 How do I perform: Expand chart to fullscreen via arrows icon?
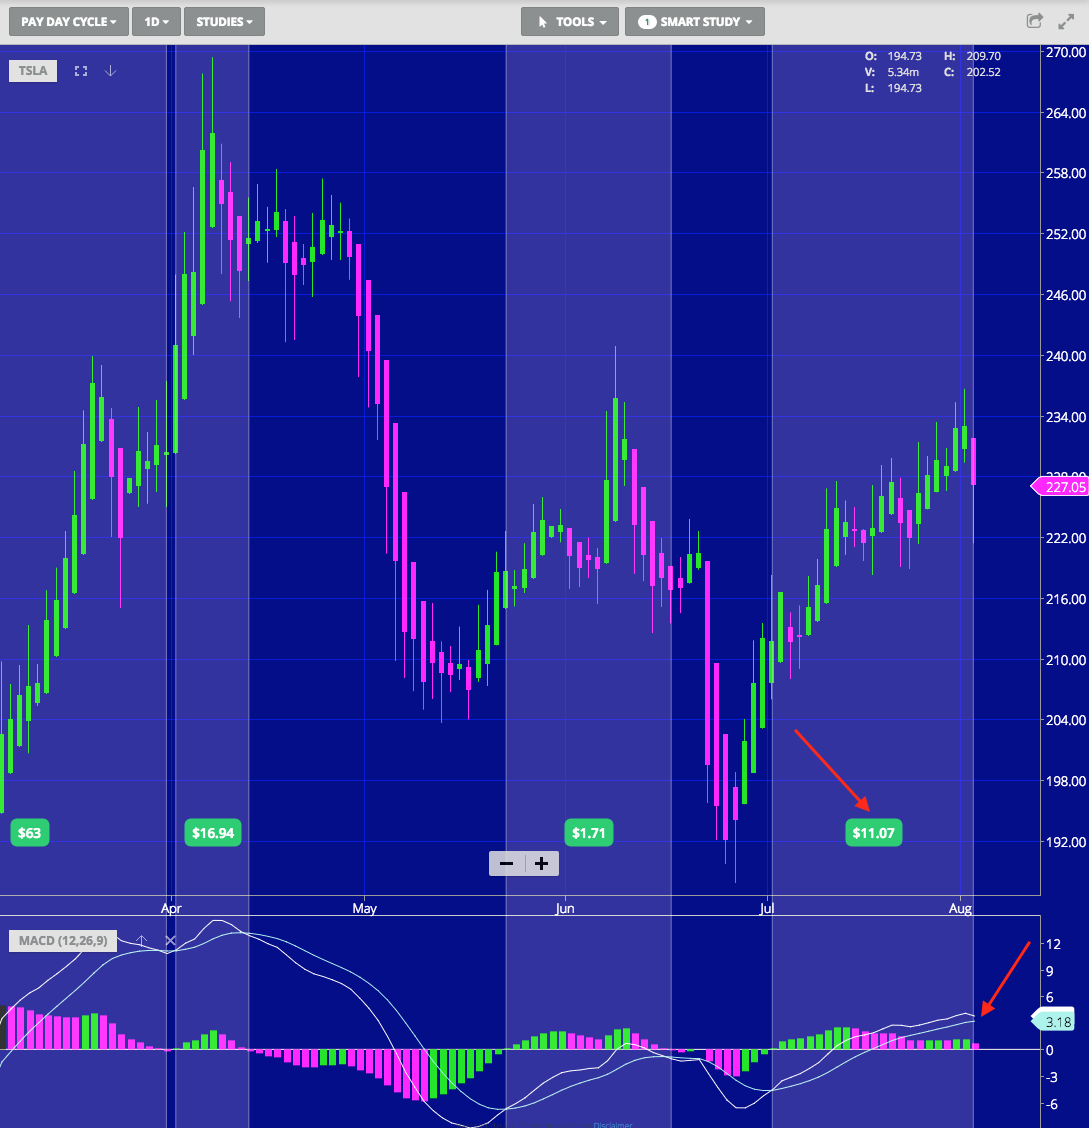[x=1066, y=22]
